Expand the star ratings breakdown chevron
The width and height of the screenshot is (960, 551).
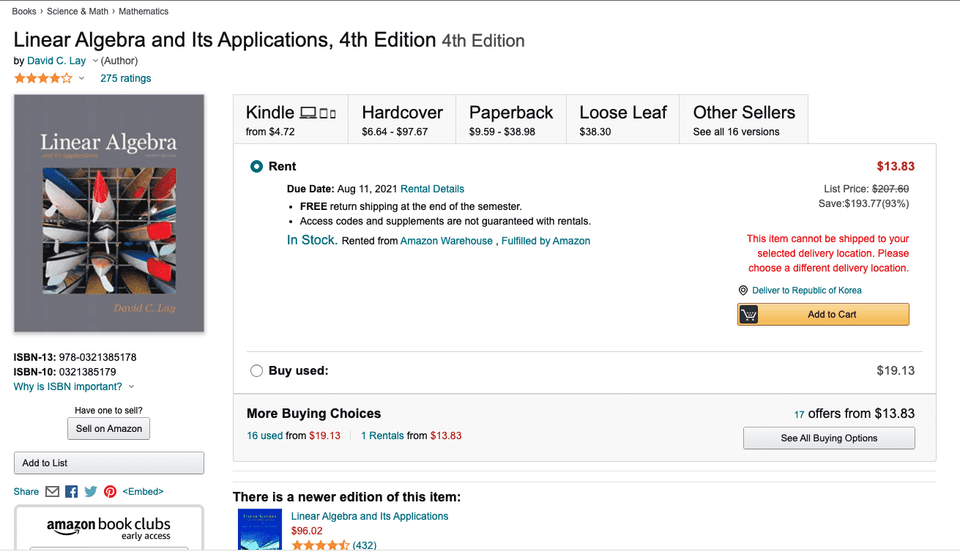click(81, 78)
